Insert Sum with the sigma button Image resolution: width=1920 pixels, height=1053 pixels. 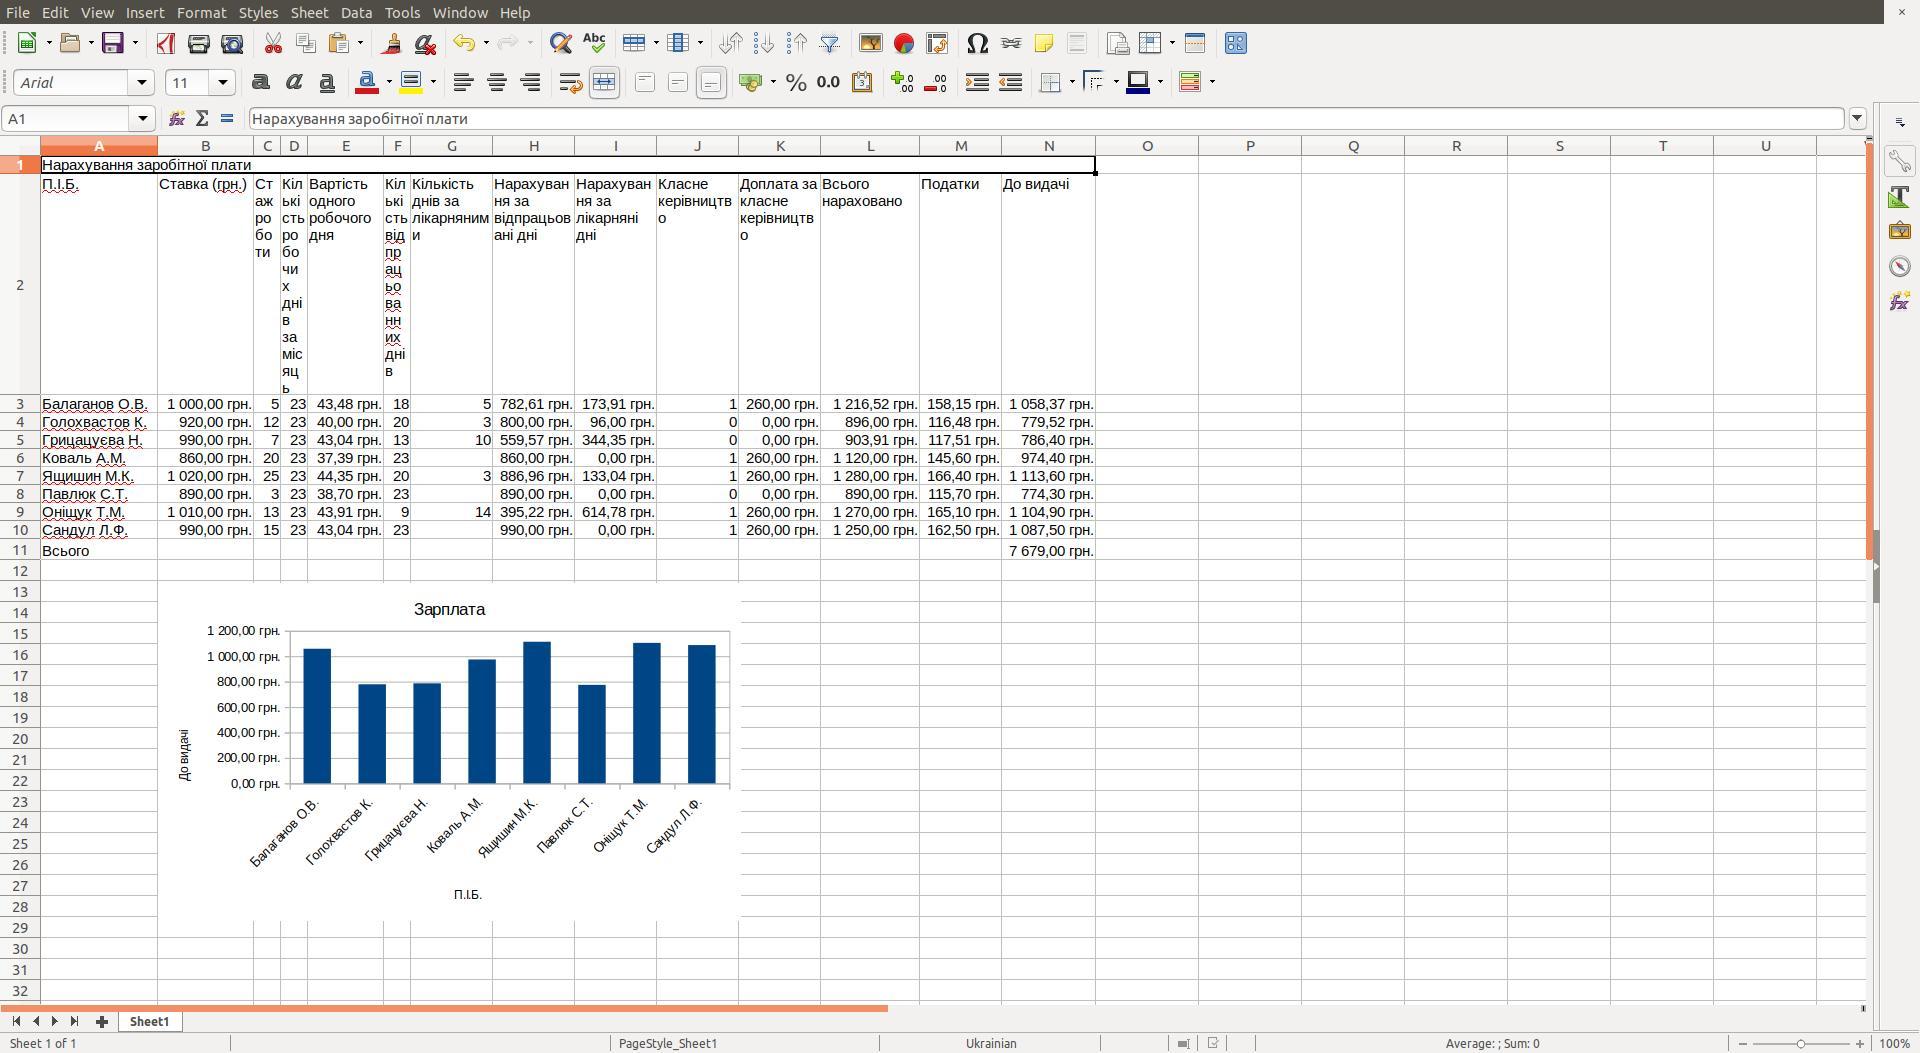(202, 119)
